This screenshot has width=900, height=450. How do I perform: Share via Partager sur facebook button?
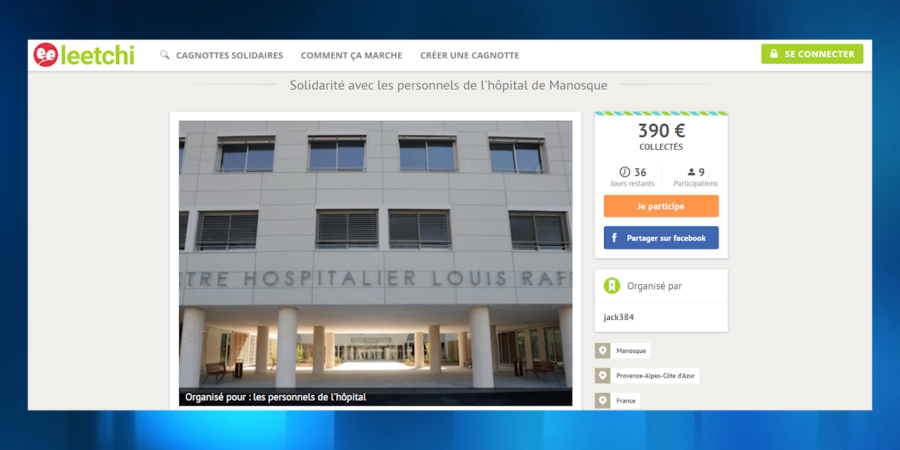pyautogui.click(x=661, y=238)
